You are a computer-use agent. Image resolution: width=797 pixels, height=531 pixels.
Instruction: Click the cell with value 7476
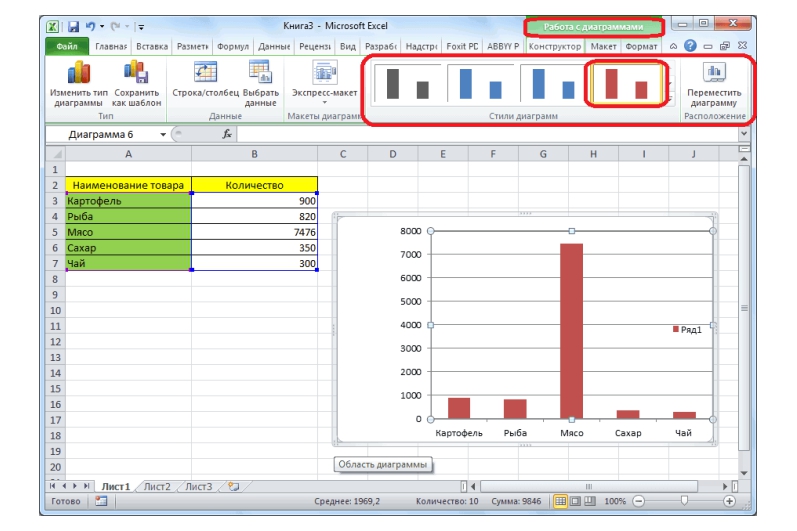tap(254, 232)
